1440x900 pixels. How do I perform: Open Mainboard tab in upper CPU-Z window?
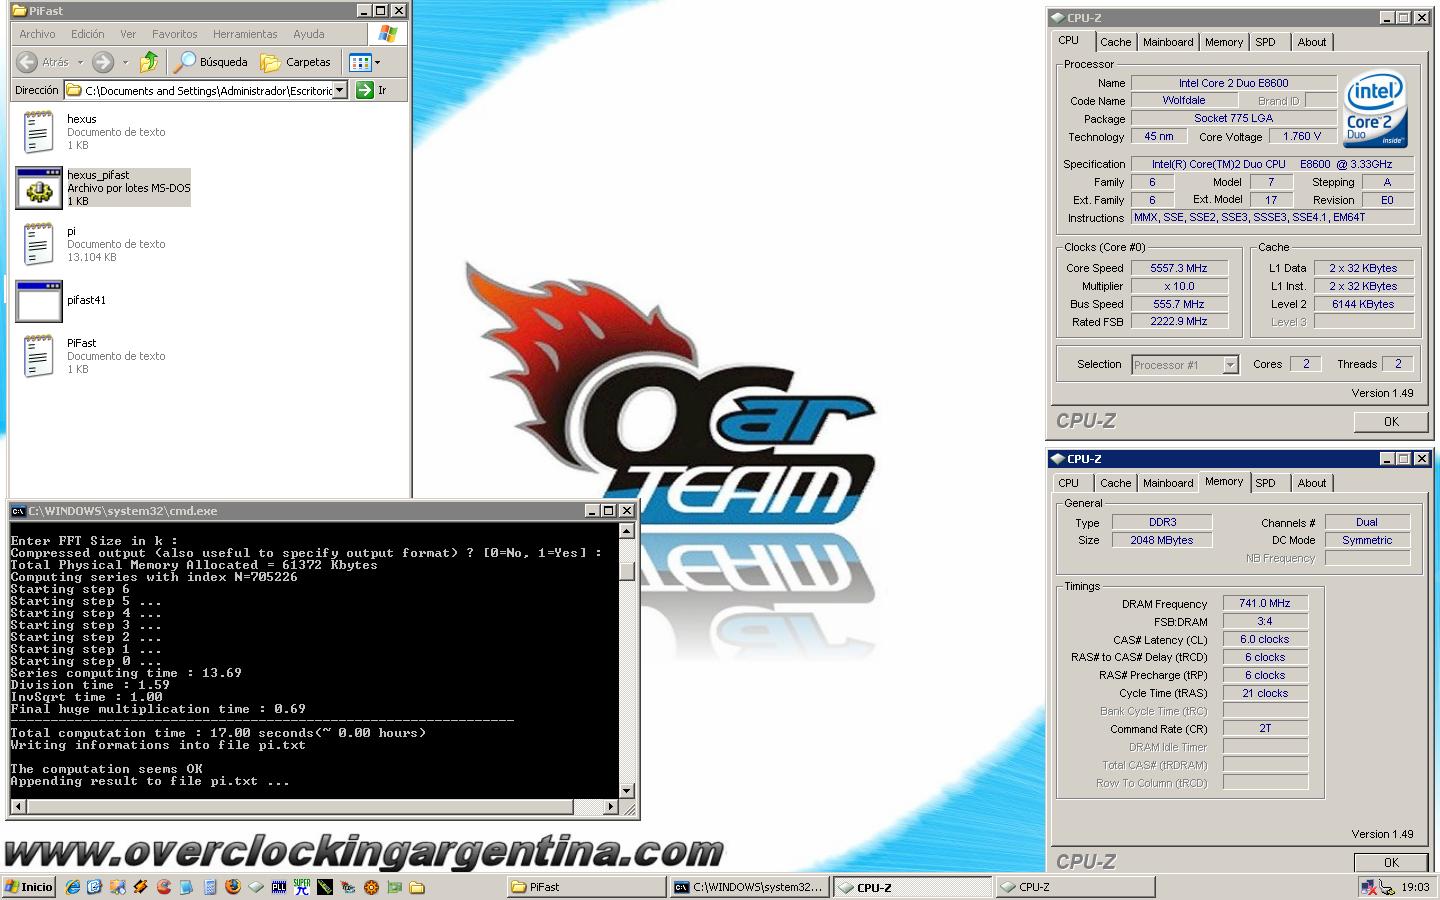pos(1168,42)
